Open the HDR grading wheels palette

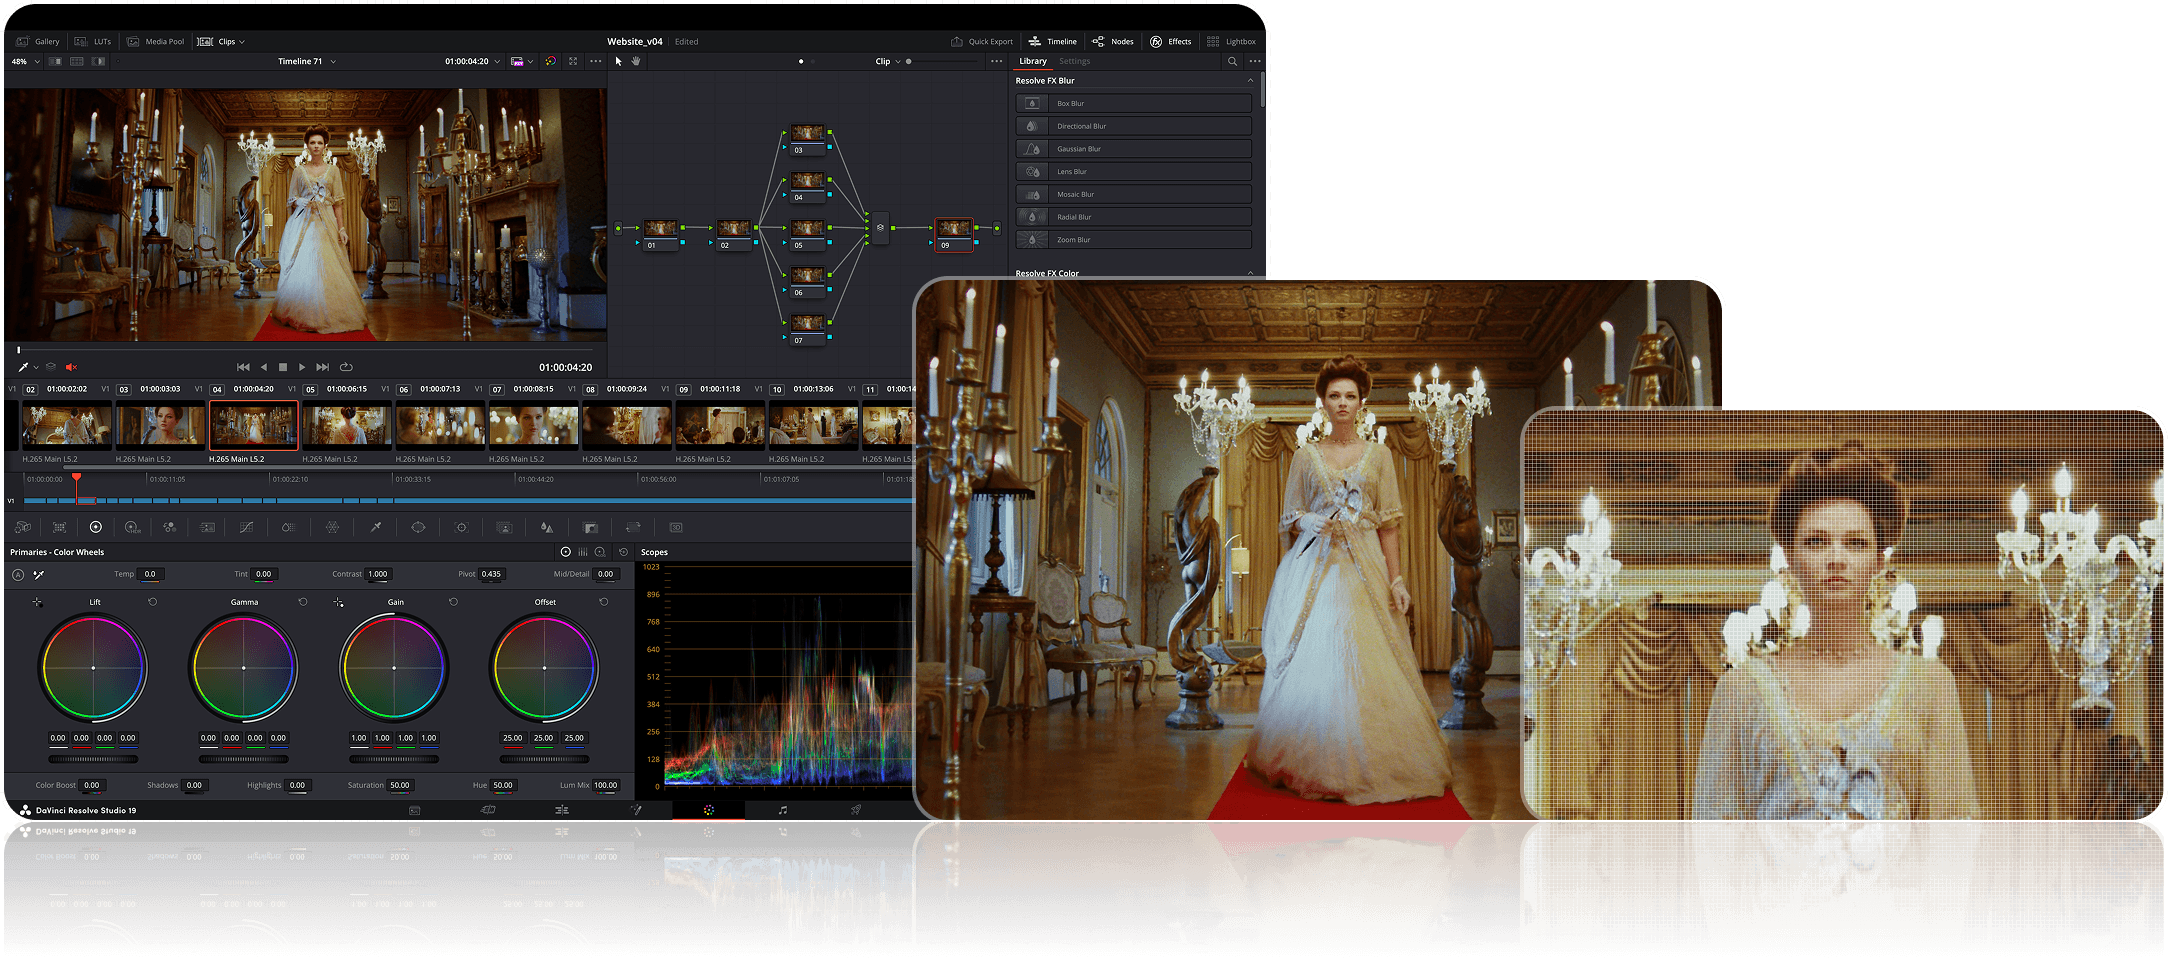131,527
